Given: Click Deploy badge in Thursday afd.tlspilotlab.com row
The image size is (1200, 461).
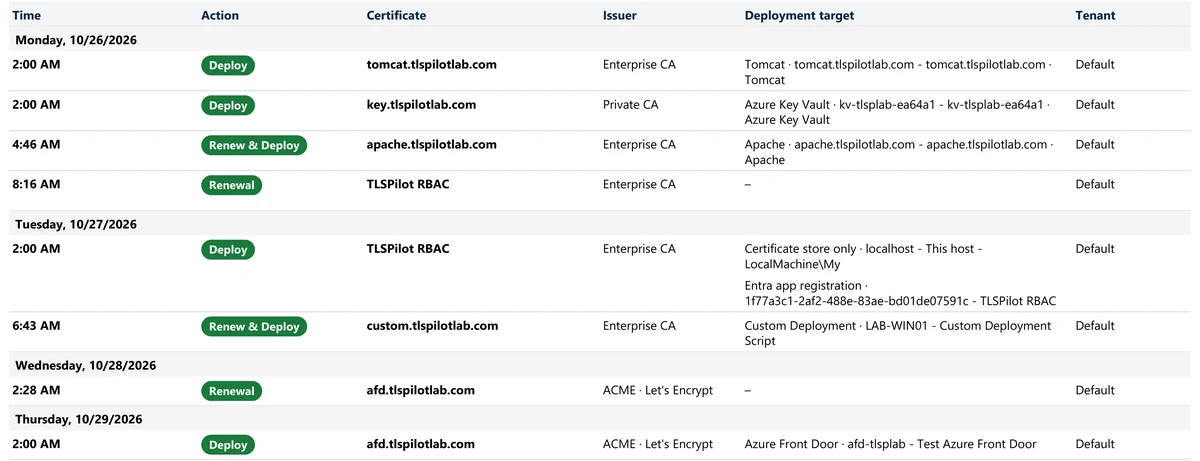Looking at the screenshot, I should pos(228,444).
